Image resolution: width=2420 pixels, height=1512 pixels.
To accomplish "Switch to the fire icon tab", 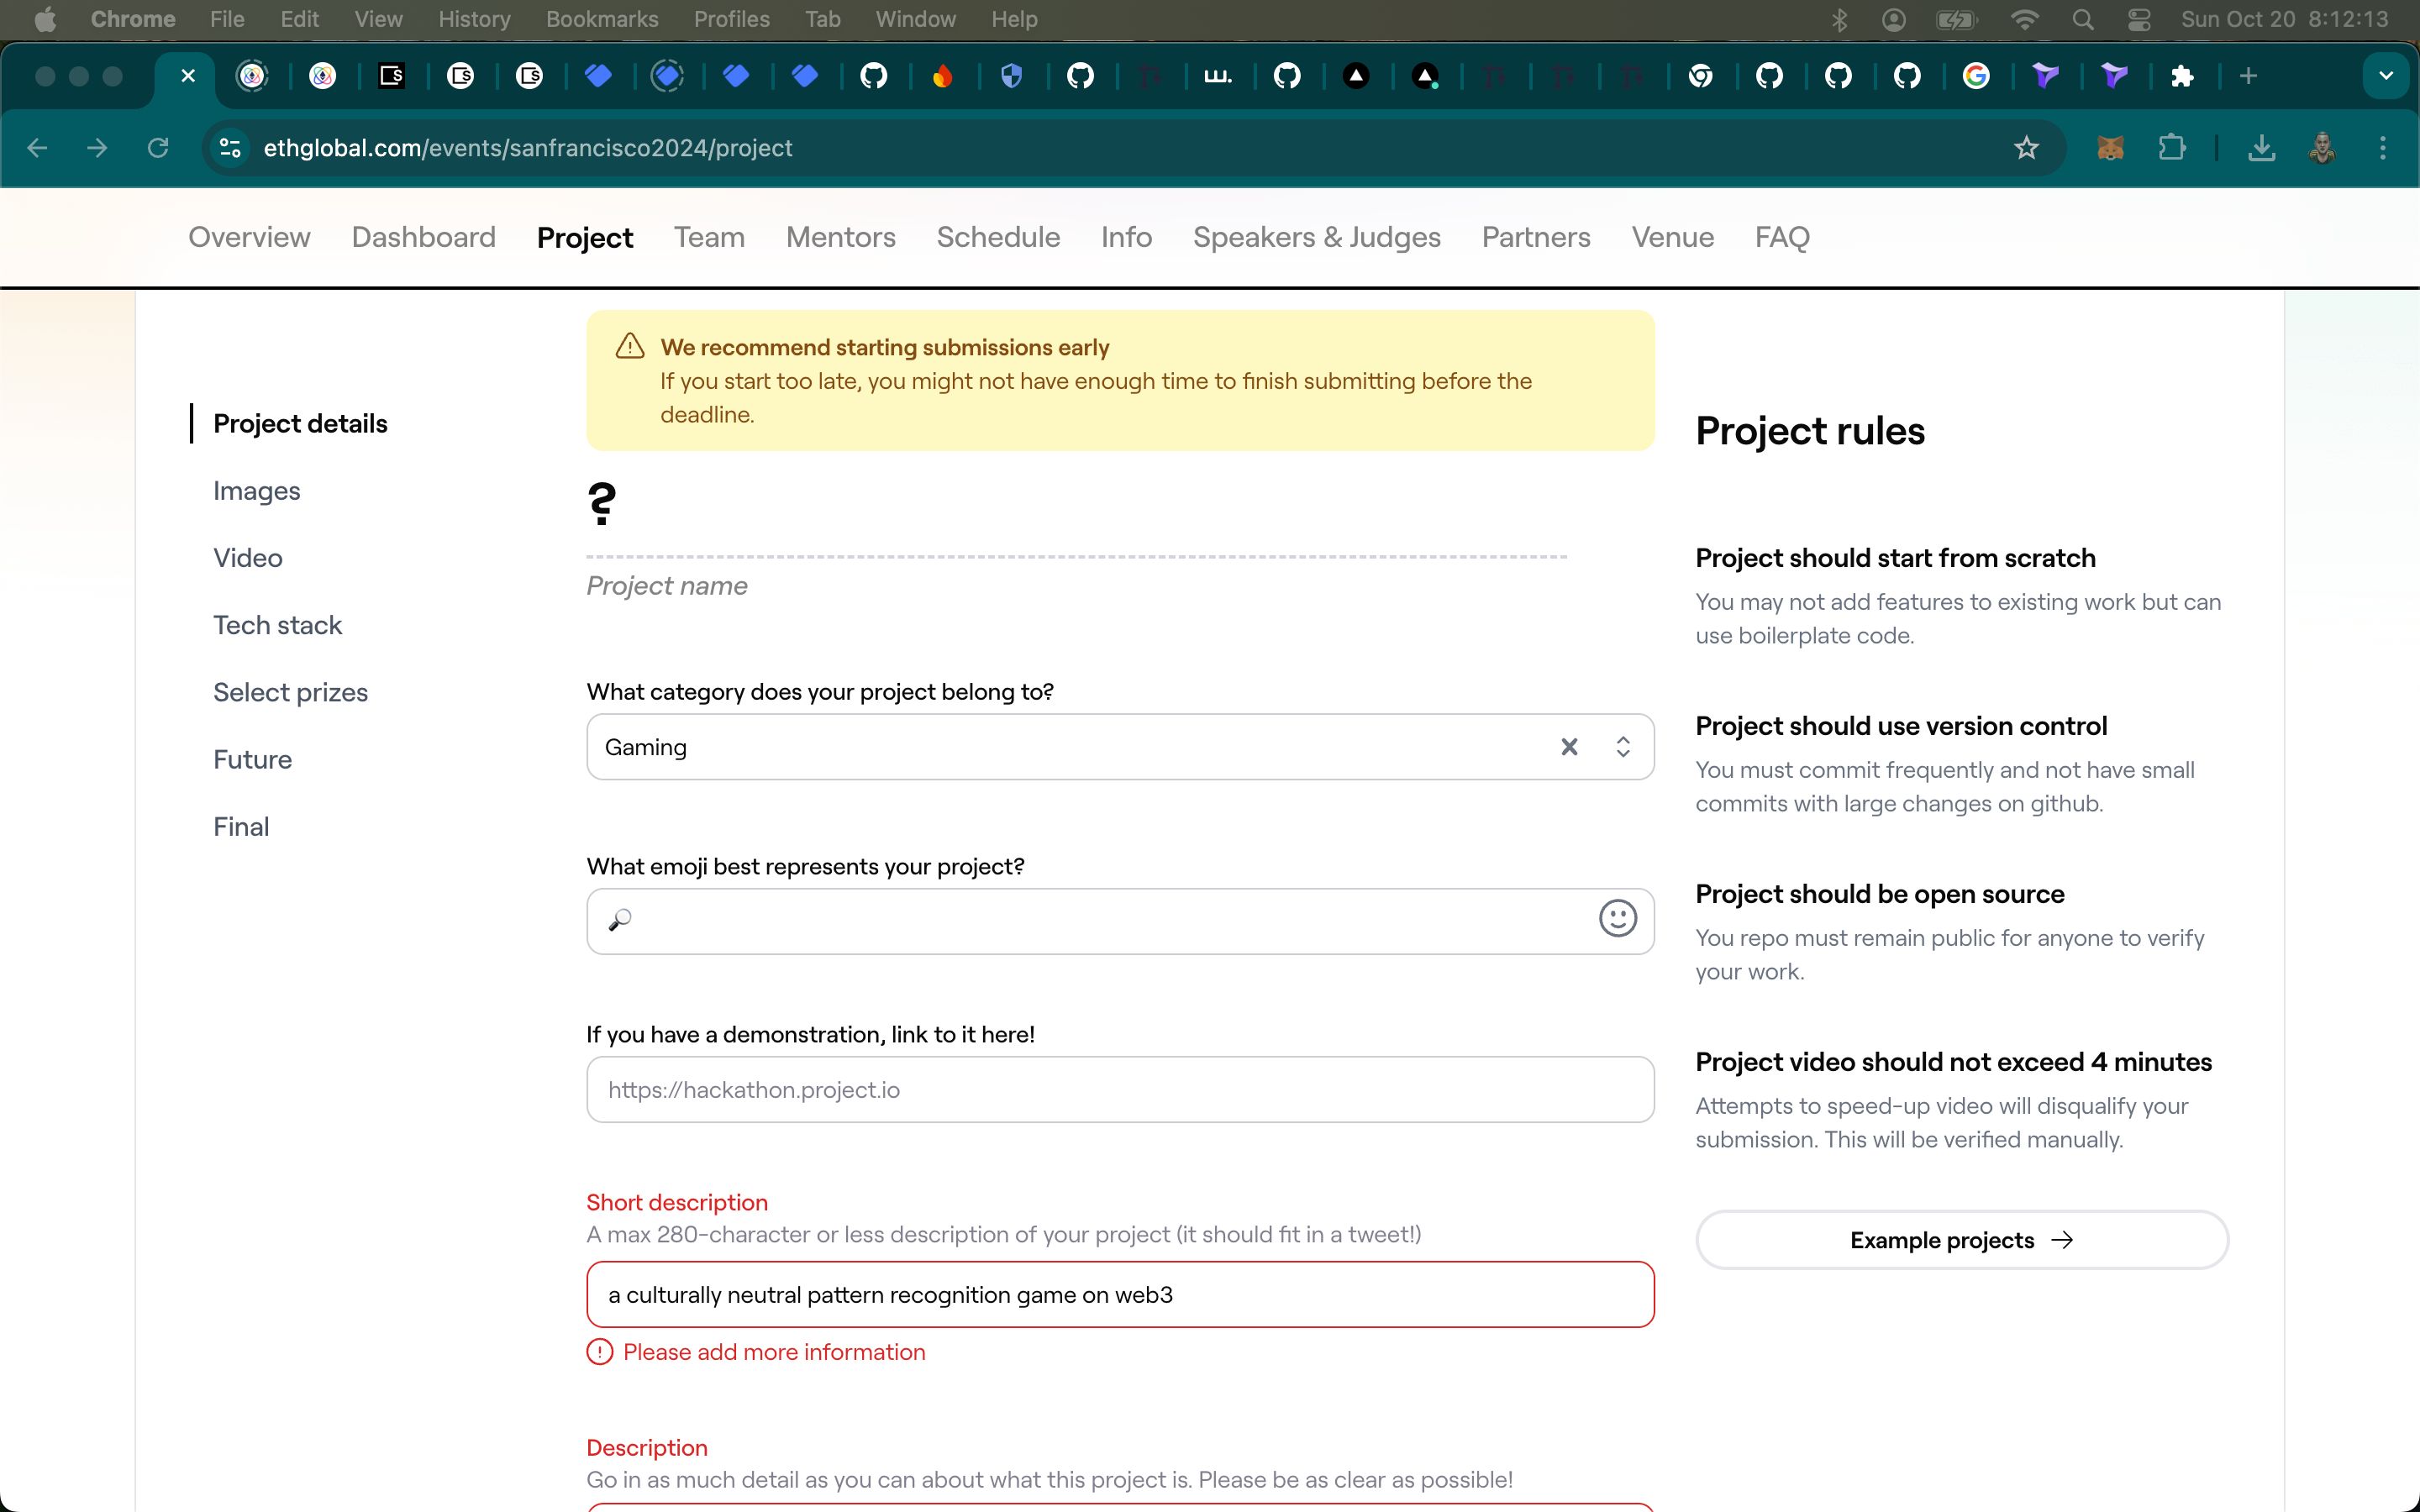I will 942,76.
